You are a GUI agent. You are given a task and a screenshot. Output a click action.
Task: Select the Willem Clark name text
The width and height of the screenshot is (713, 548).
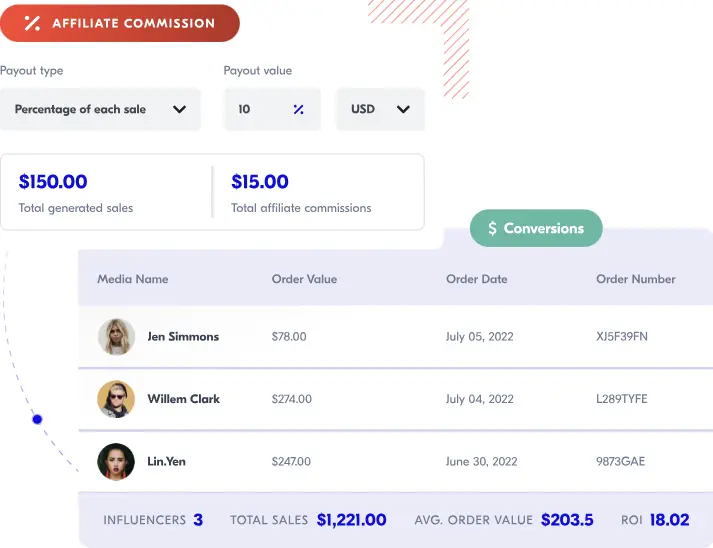(183, 399)
